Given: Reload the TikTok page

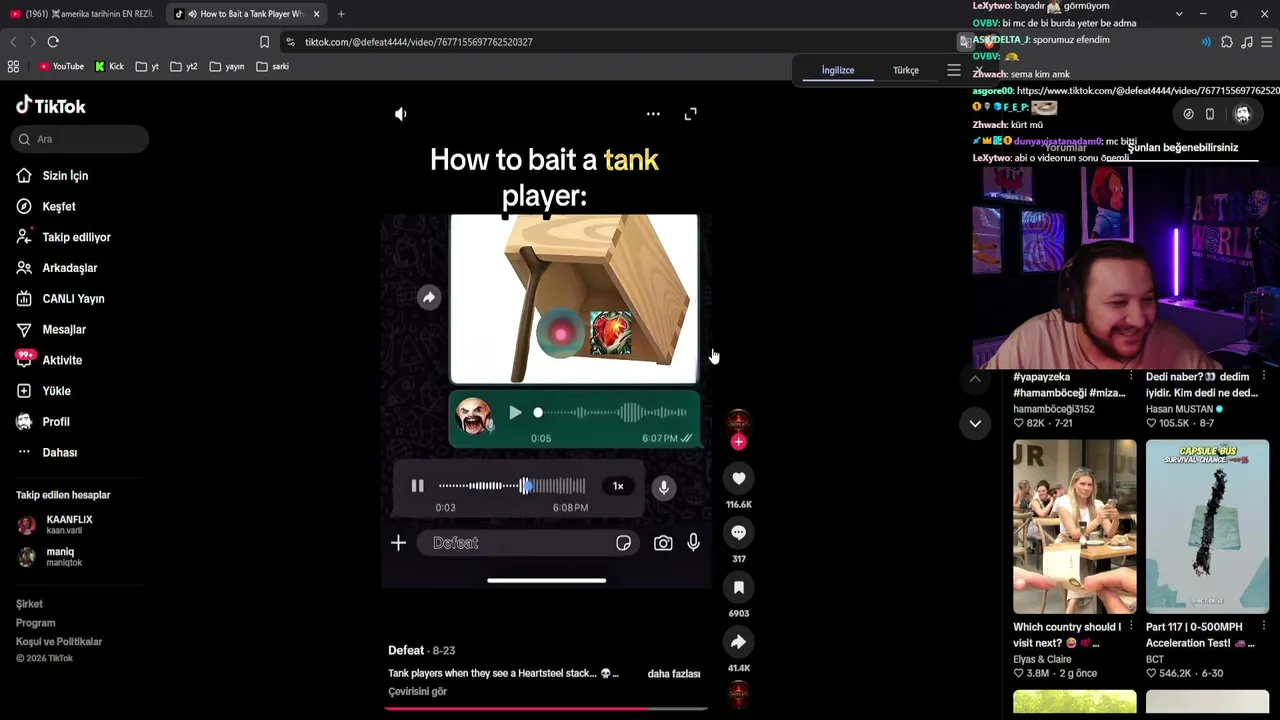Looking at the screenshot, I should click(x=53, y=42).
